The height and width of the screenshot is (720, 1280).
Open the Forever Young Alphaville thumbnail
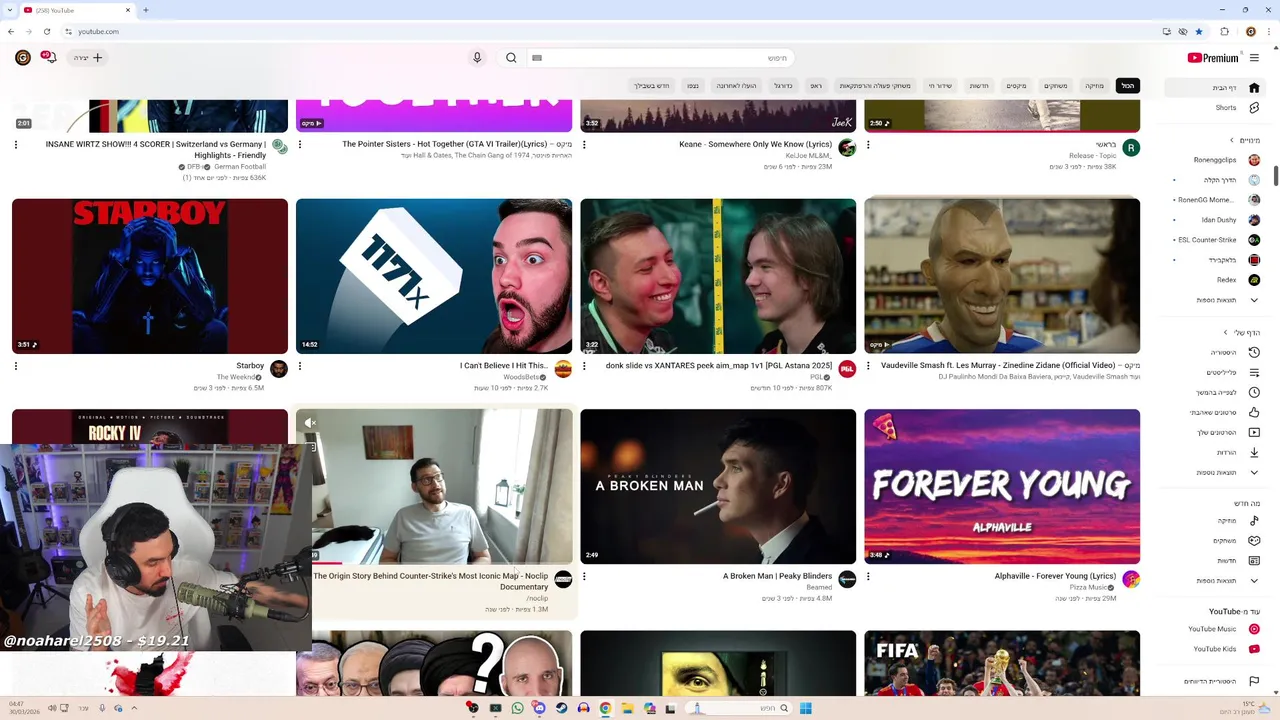click(1002, 487)
